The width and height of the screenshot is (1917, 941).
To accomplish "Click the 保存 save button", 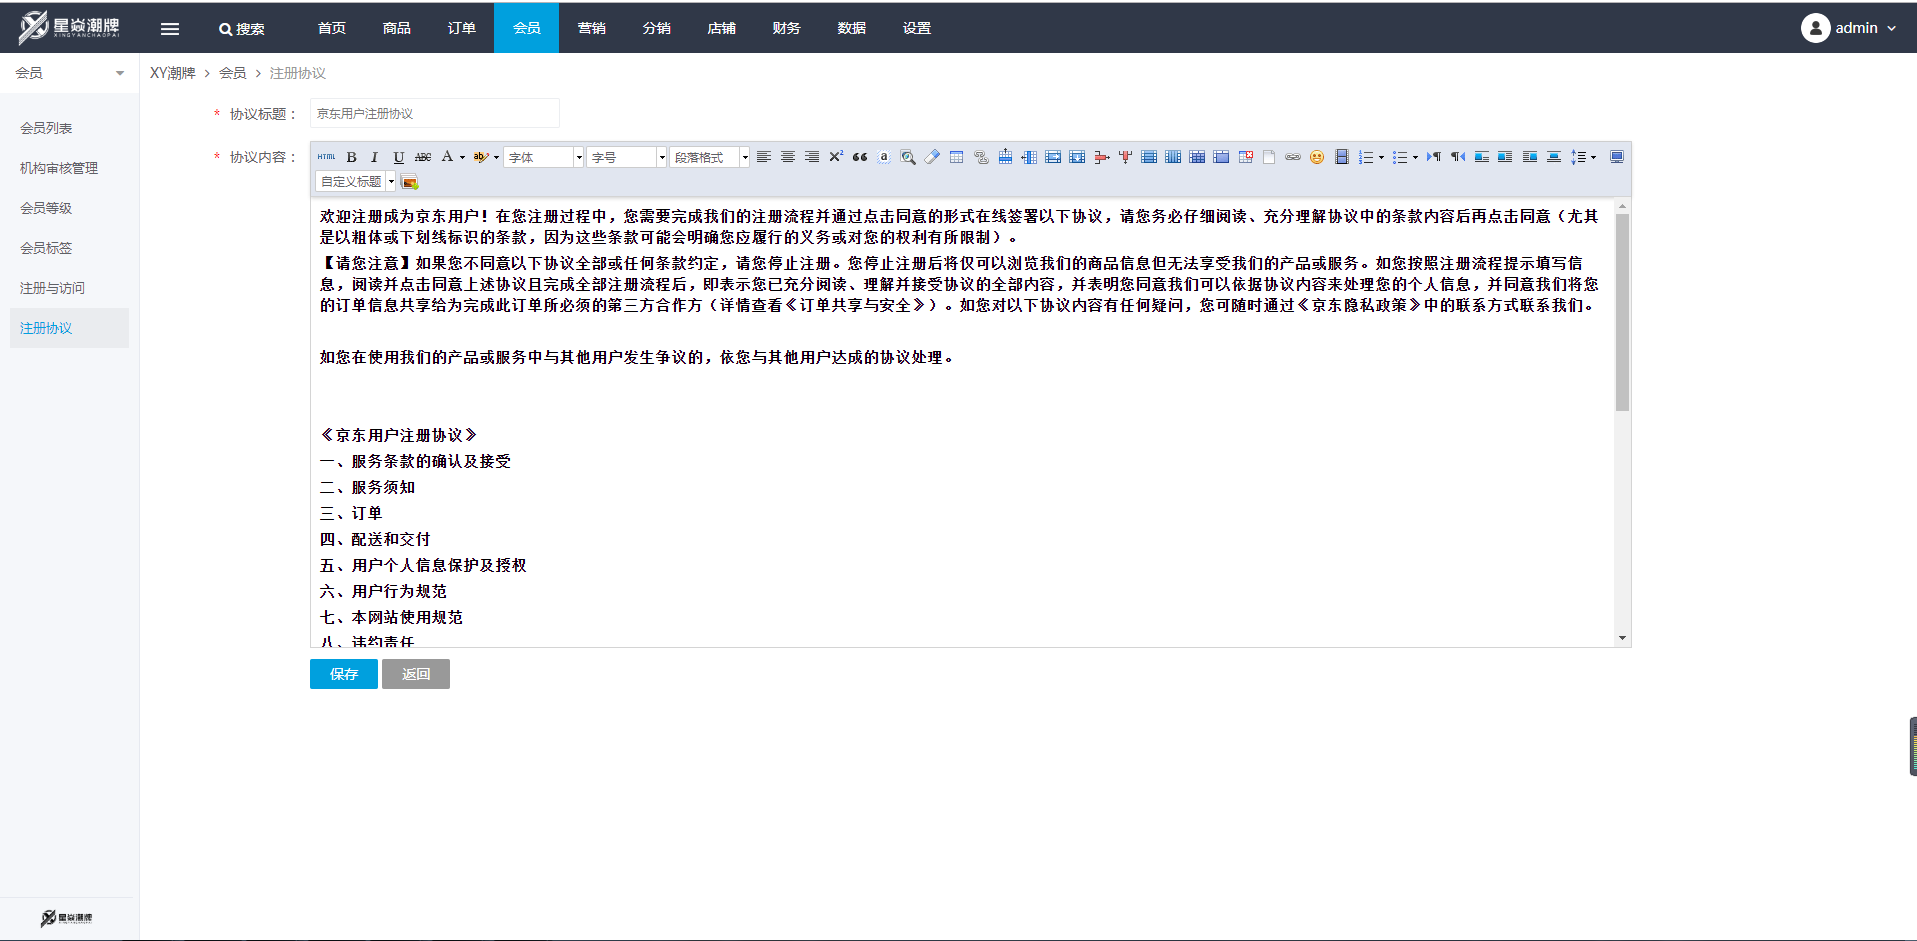I will click(x=344, y=674).
